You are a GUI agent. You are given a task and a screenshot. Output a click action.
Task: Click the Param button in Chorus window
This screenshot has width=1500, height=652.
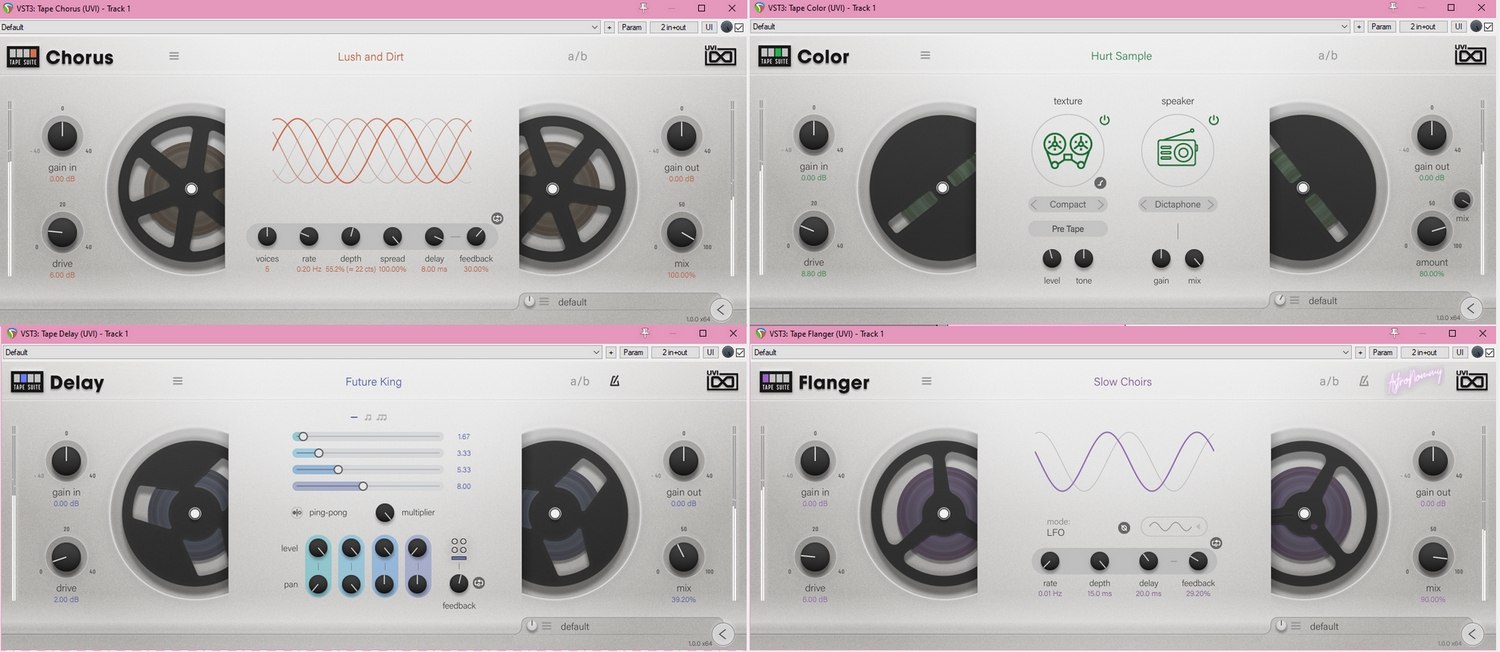click(x=632, y=27)
